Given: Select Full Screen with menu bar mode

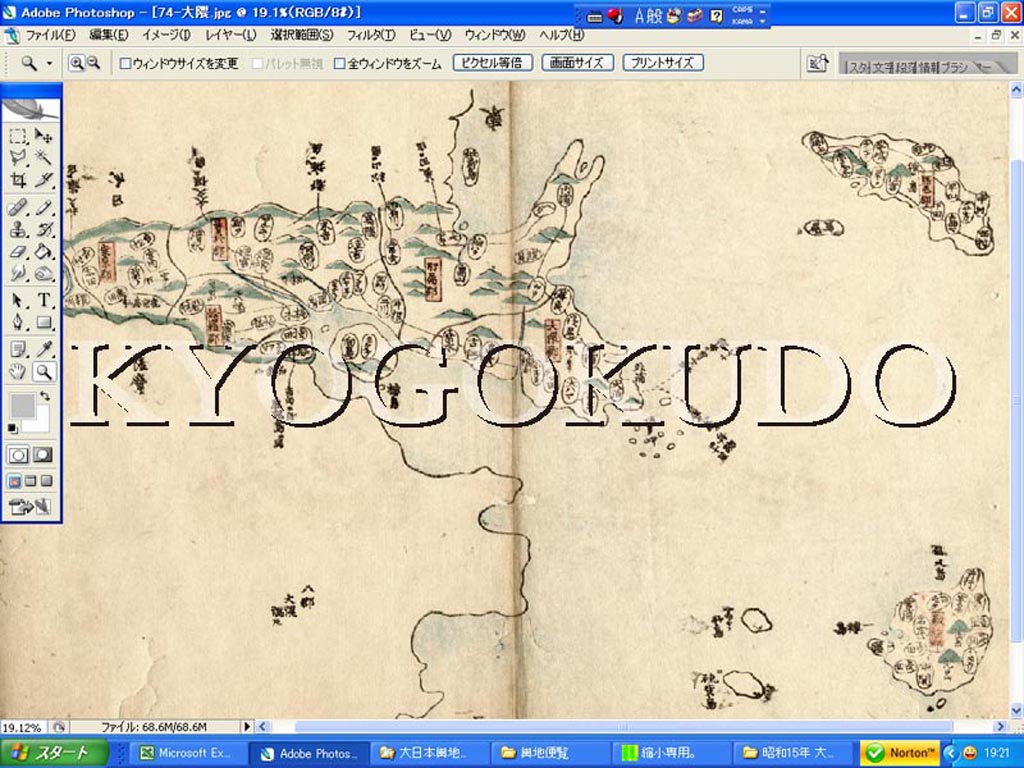Looking at the screenshot, I should tap(31, 482).
